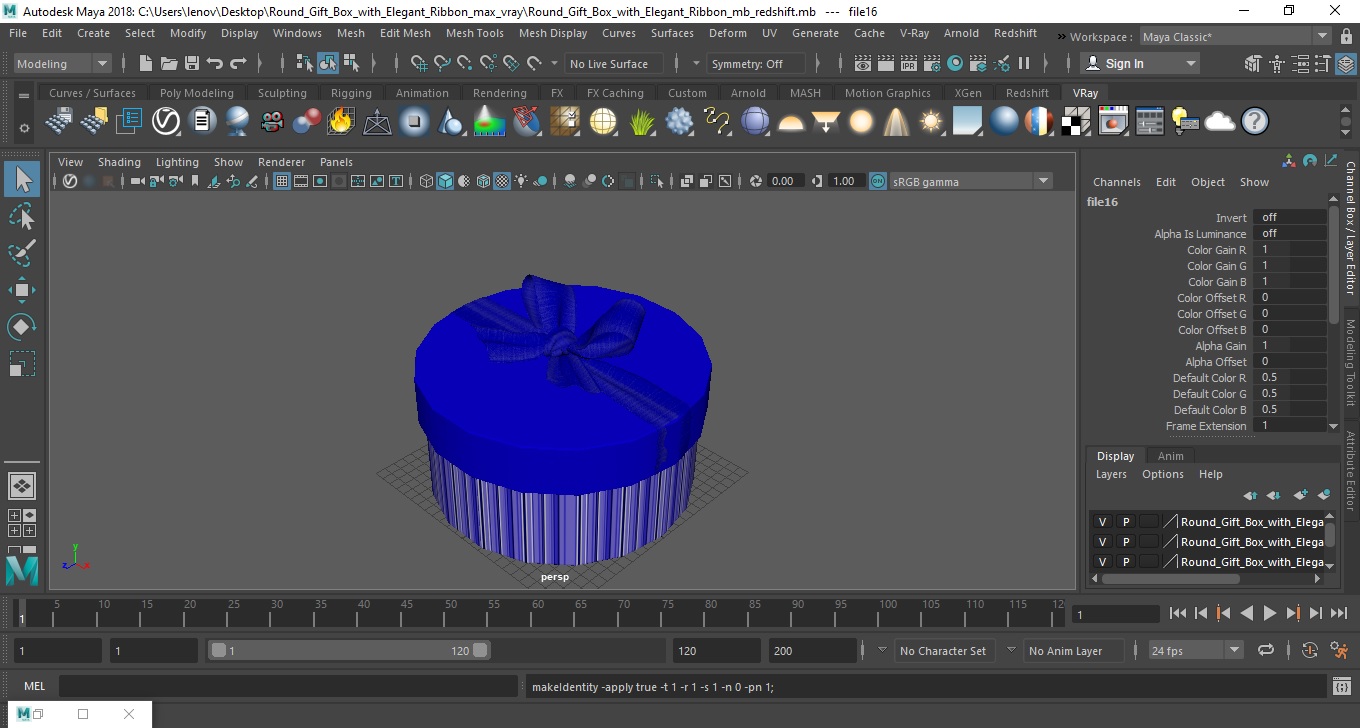Screen dimensions: 1360x728
Task: Toggle snap to curves
Action: point(442,63)
